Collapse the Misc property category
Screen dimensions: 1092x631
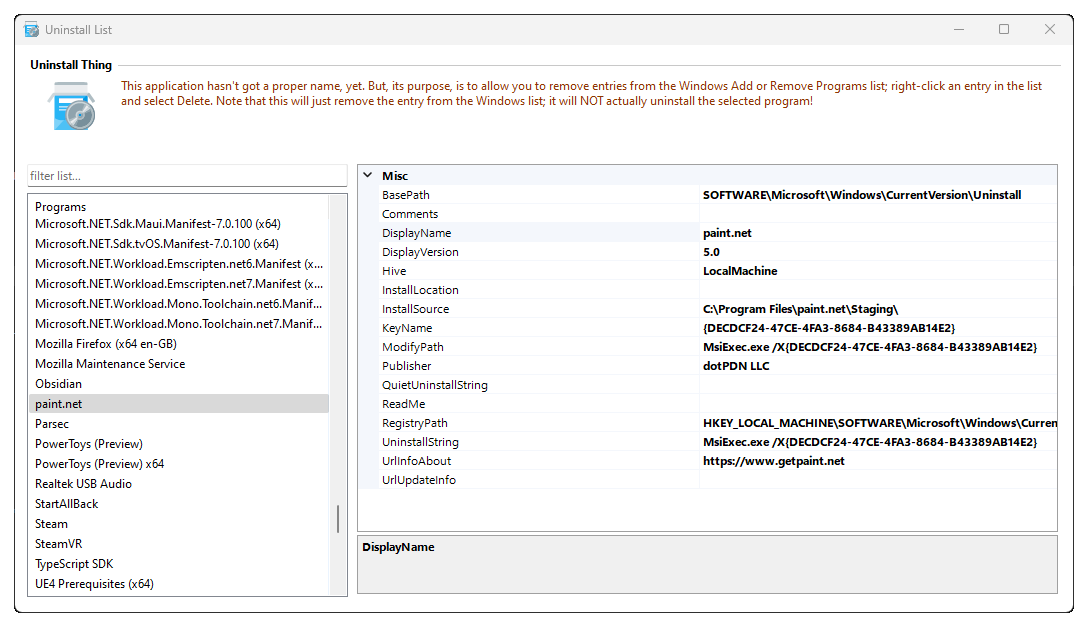point(368,176)
